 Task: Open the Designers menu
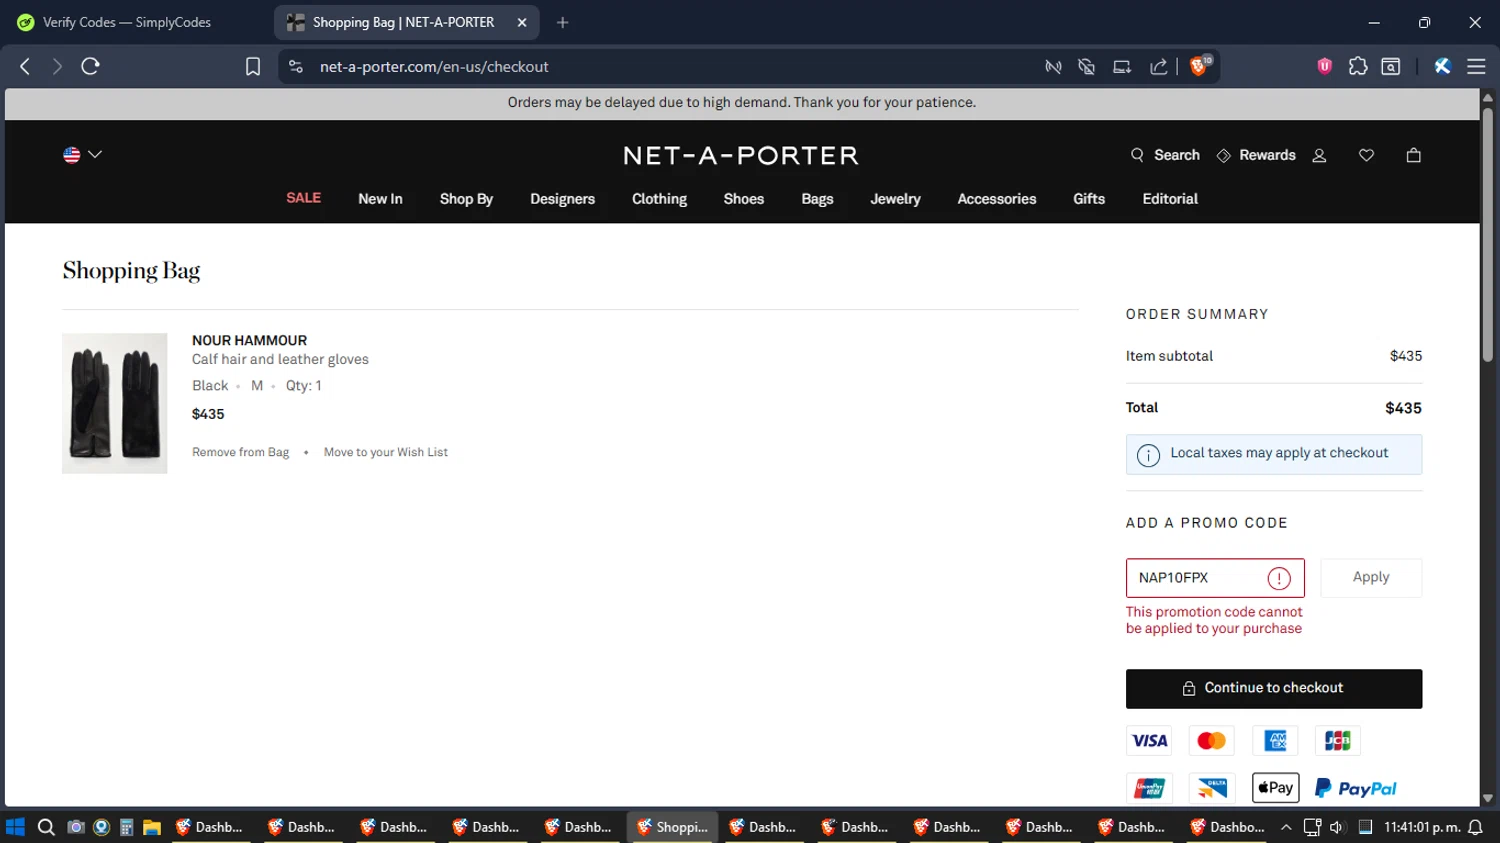[562, 199]
